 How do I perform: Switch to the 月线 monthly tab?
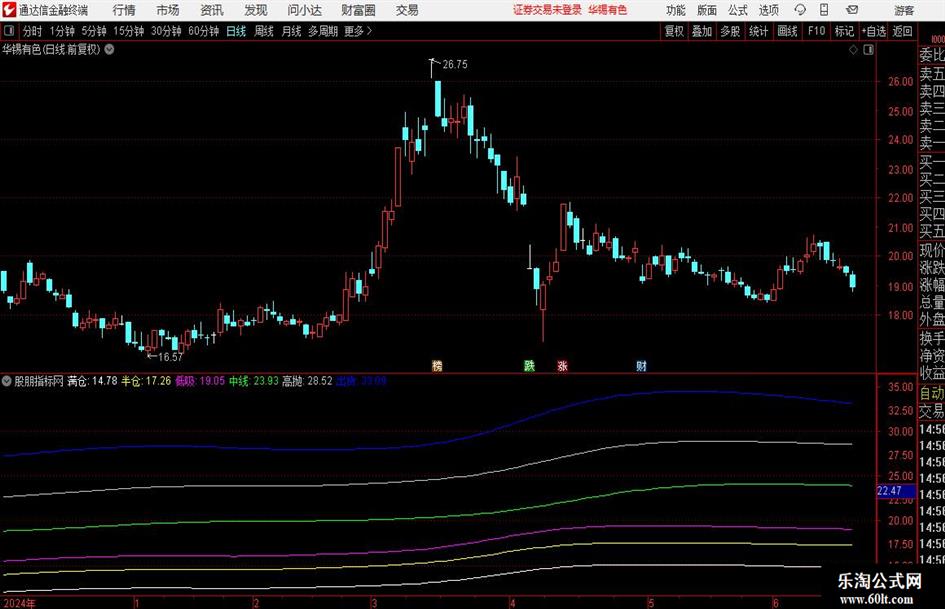(x=291, y=31)
